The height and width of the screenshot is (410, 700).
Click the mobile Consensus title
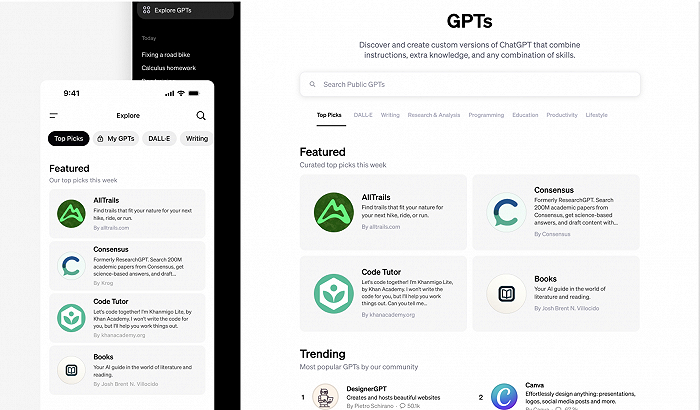[x=111, y=249]
